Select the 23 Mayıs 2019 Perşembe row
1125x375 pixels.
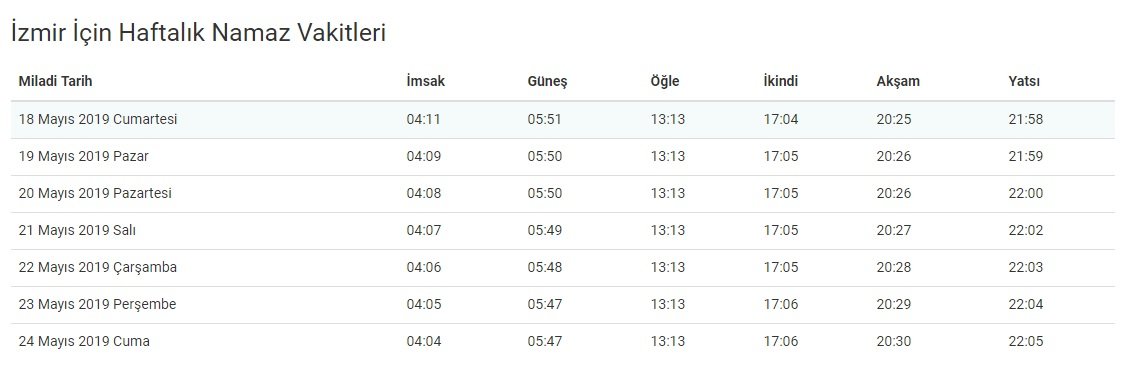562,305
